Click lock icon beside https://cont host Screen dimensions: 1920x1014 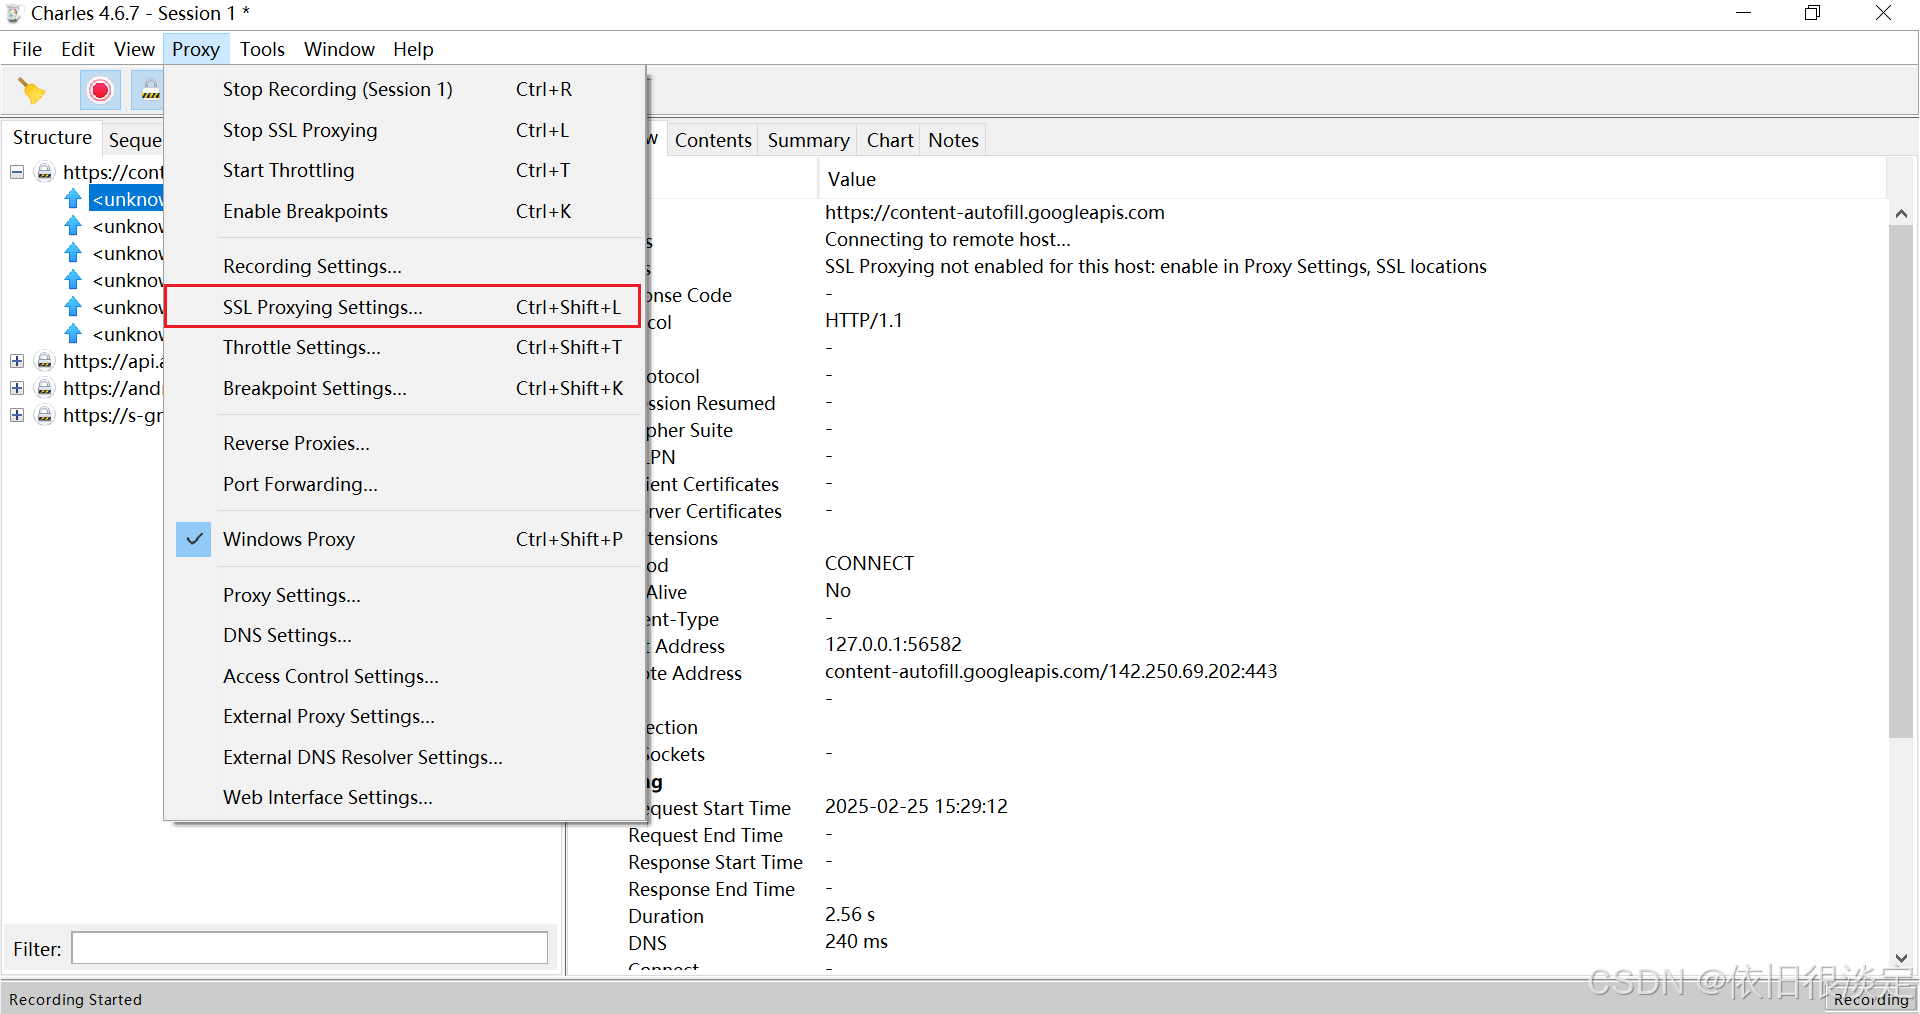click(x=44, y=172)
